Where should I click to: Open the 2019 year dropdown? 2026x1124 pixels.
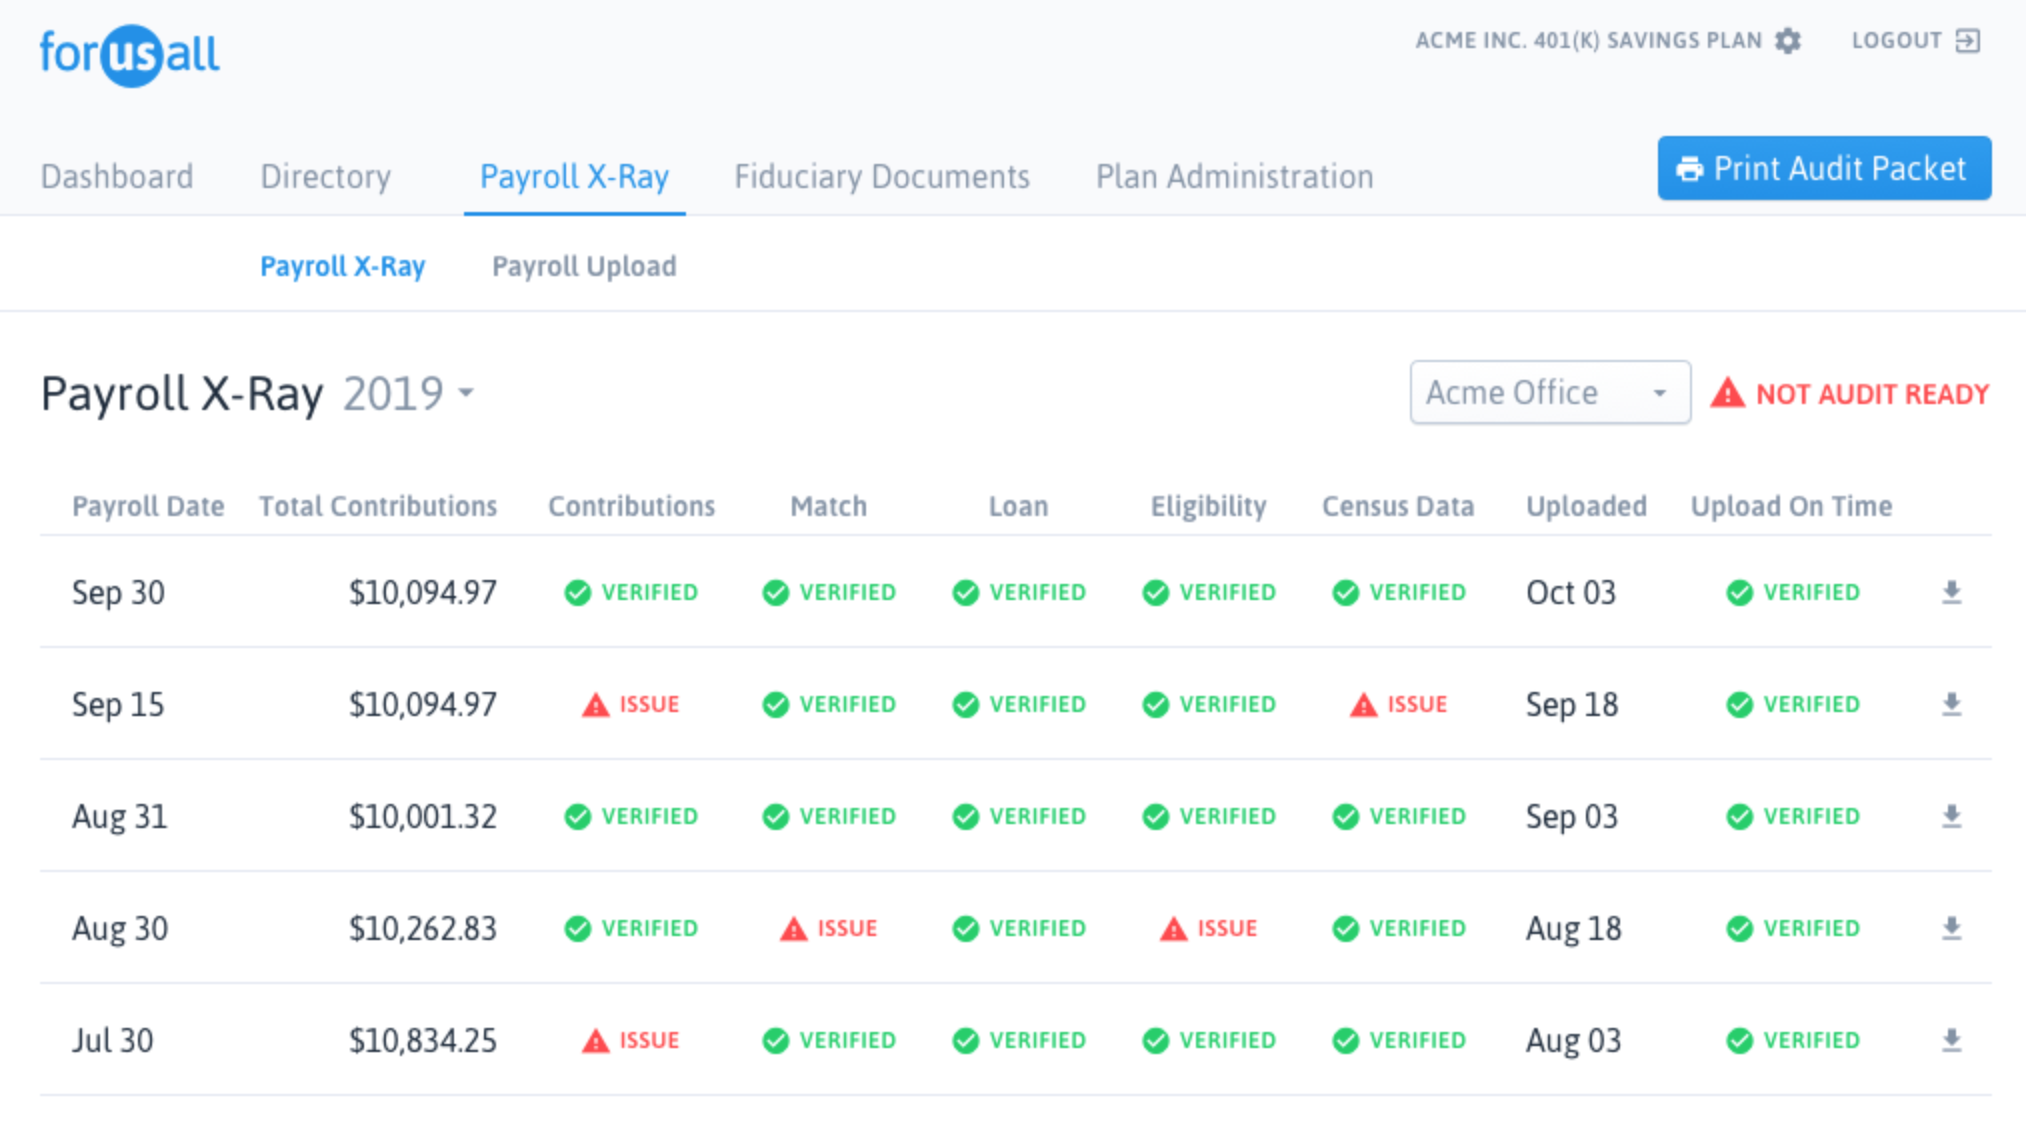tap(409, 393)
